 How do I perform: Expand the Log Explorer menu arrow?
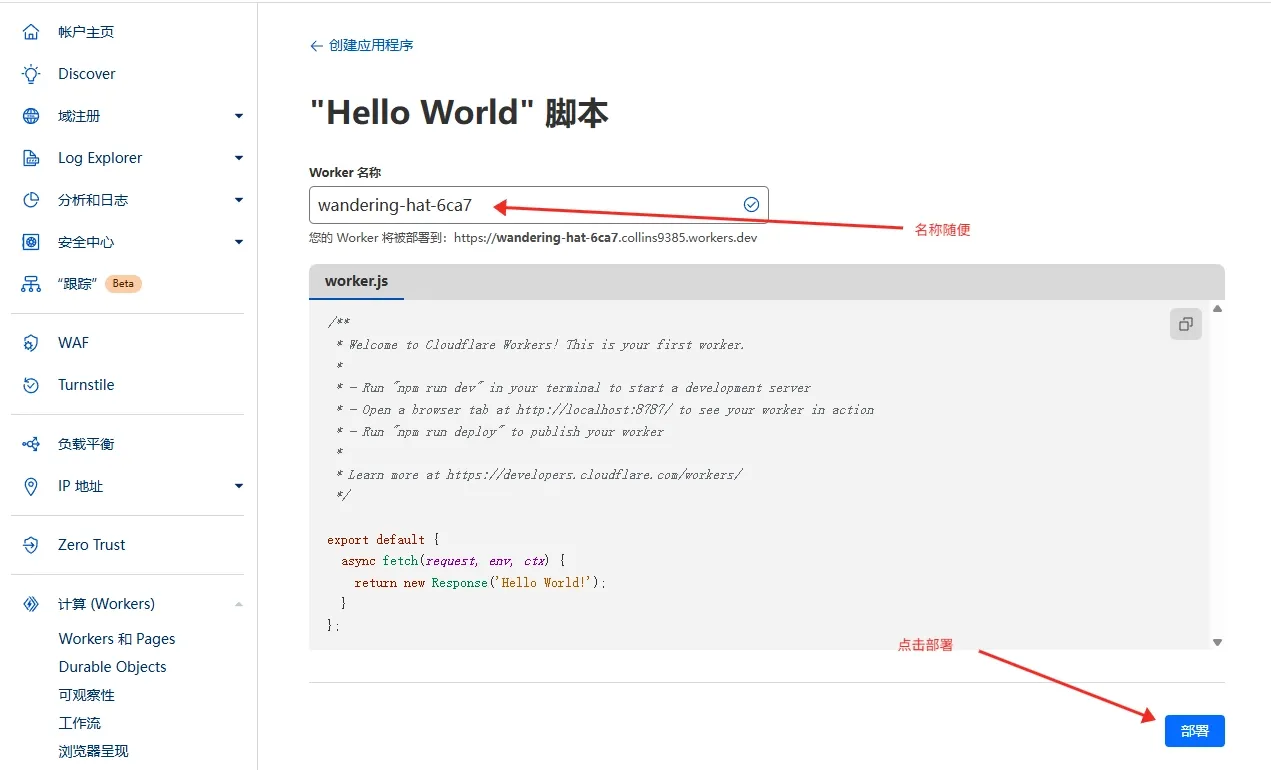[x=239, y=158]
